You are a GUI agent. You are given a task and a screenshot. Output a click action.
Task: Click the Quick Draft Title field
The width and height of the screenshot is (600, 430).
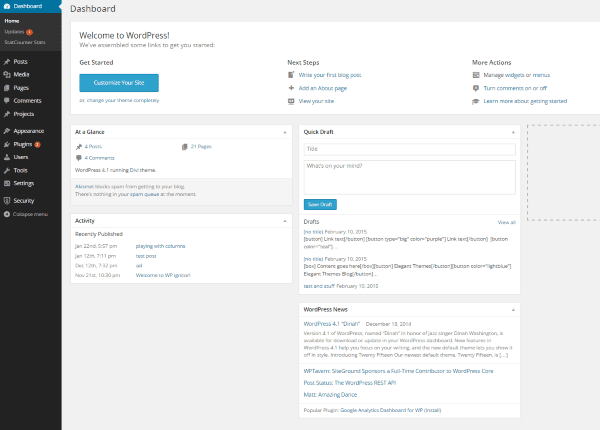409,149
